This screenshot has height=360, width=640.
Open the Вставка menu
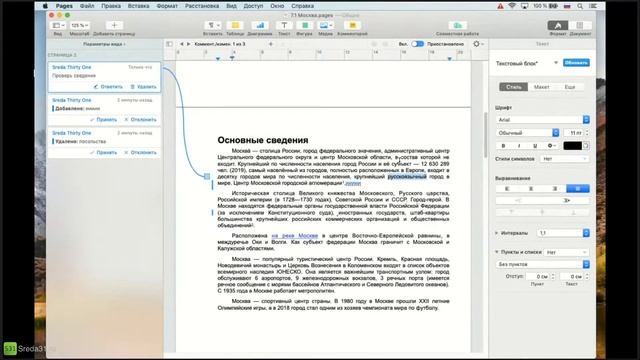138,6
